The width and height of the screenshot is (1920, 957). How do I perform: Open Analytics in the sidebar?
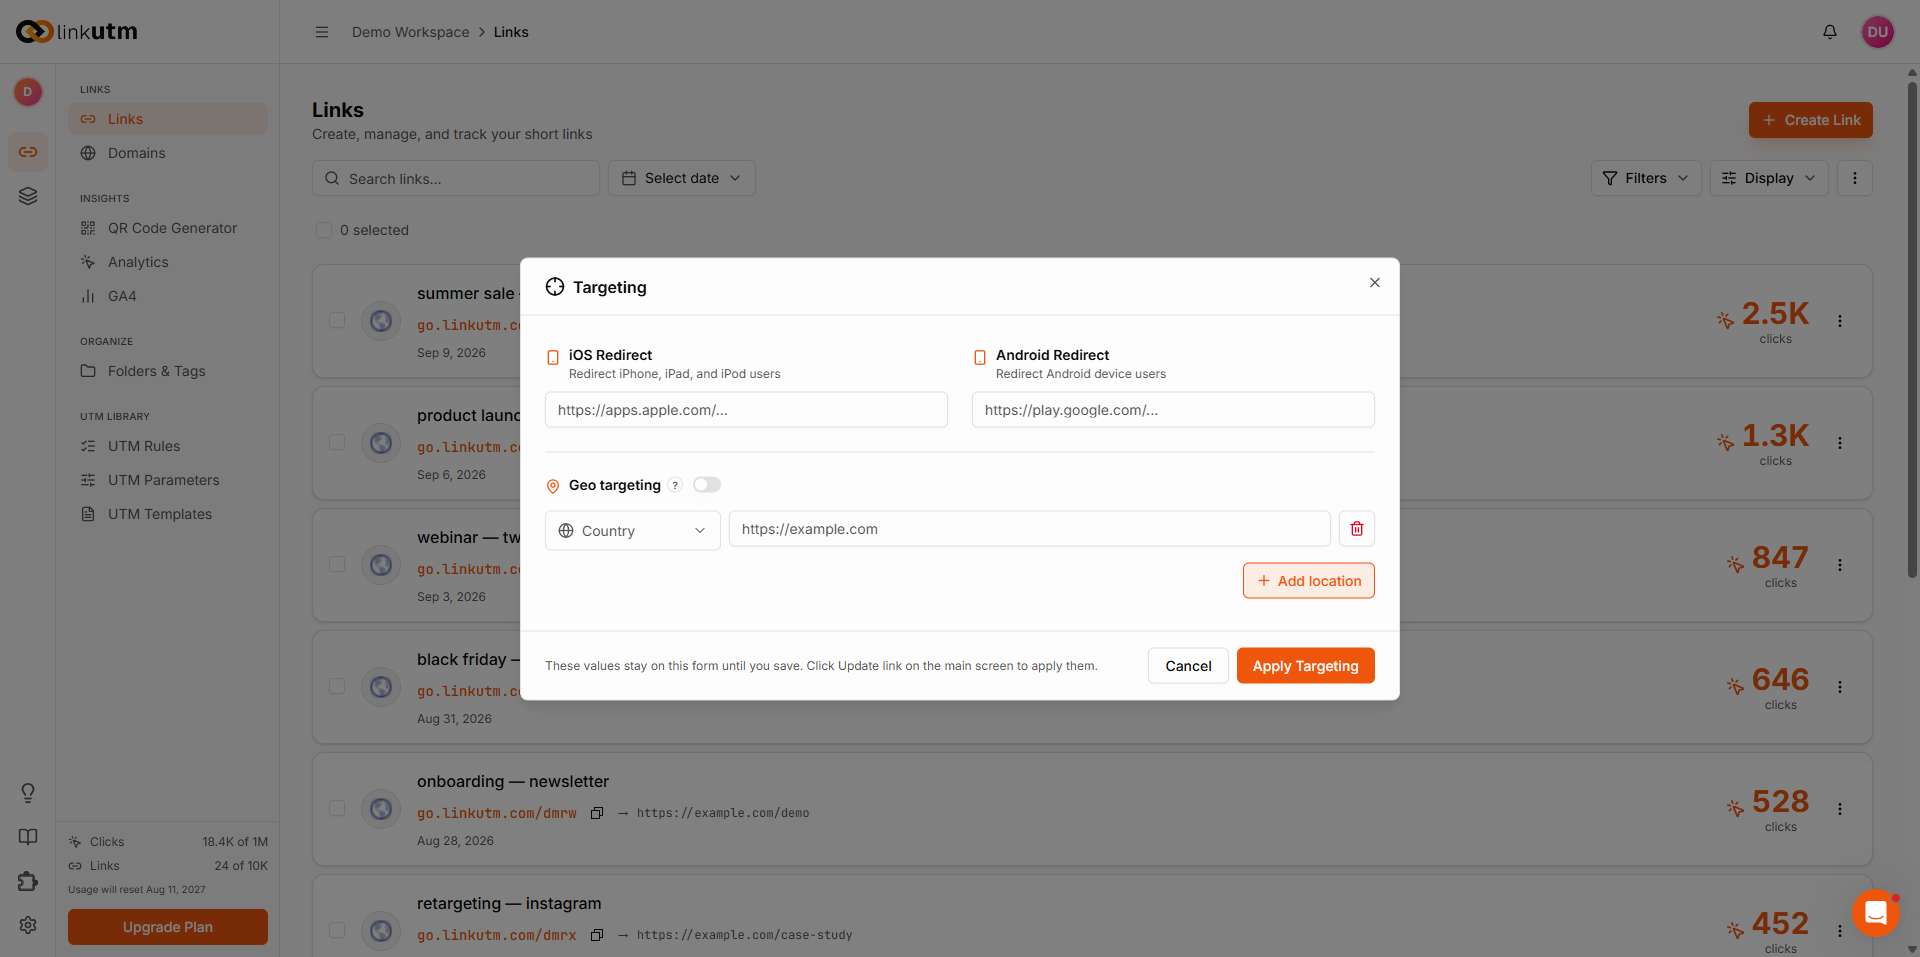click(168, 262)
